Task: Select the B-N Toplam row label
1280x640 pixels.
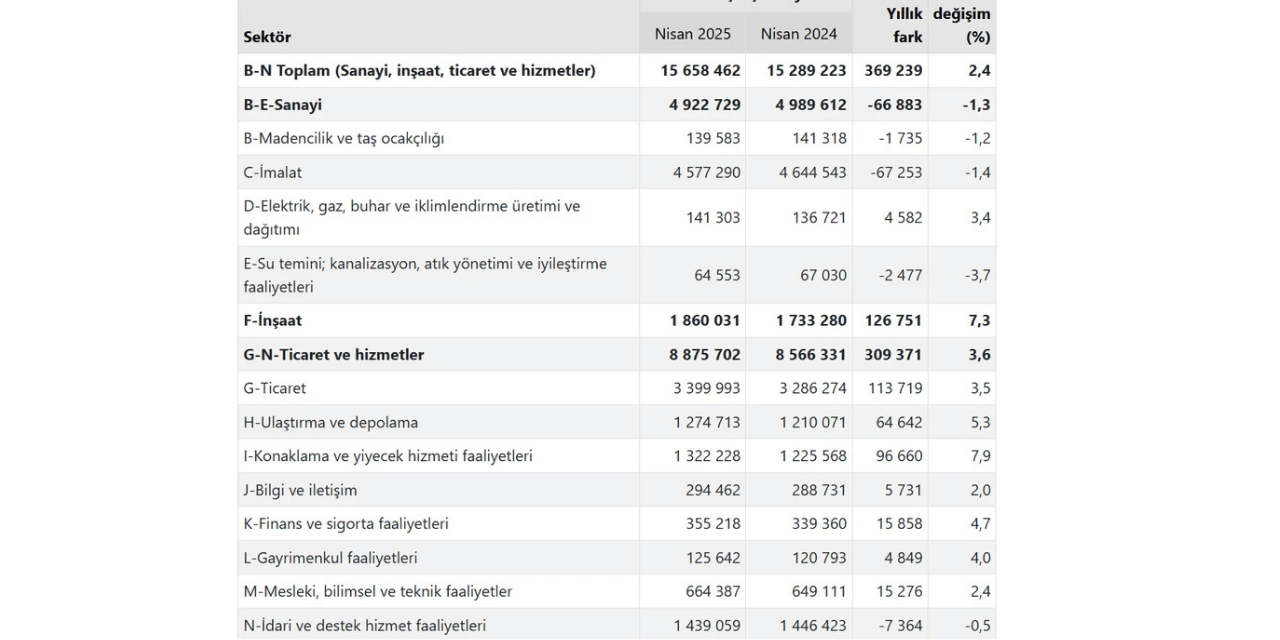Action: pyautogui.click(x=419, y=71)
